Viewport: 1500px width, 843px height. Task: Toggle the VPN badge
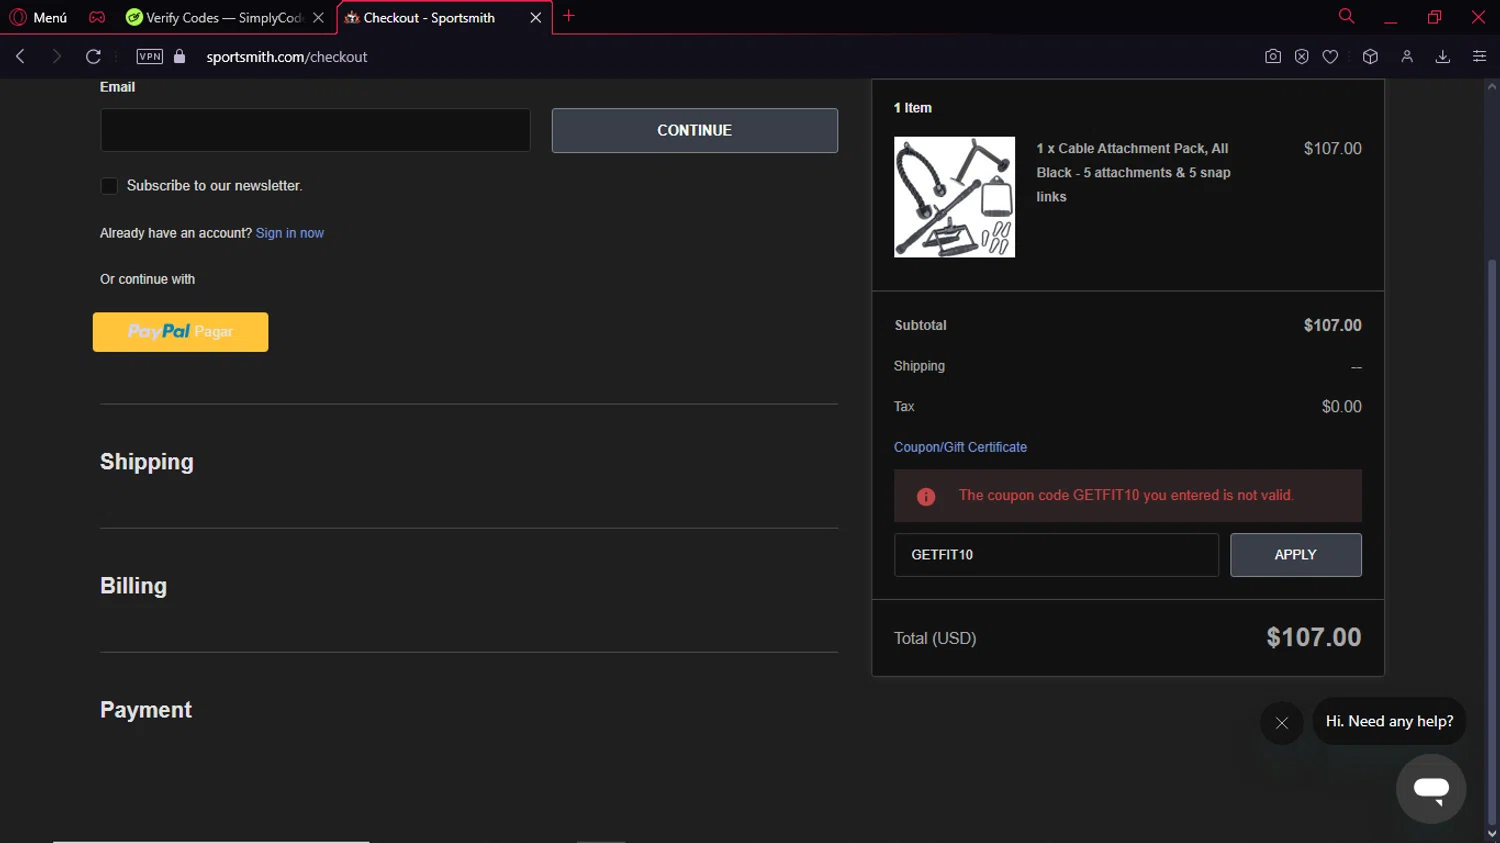tap(150, 56)
